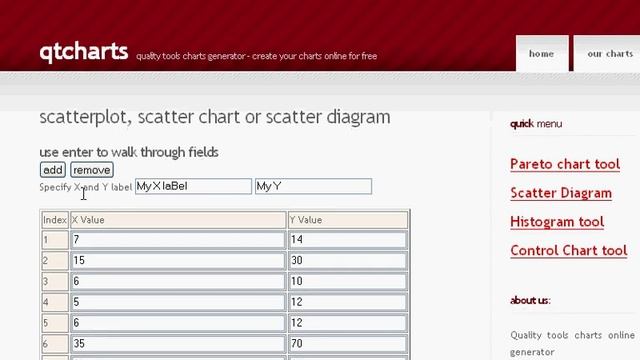
Task: Open the Scatter Diagram link
Action: click(x=561, y=193)
